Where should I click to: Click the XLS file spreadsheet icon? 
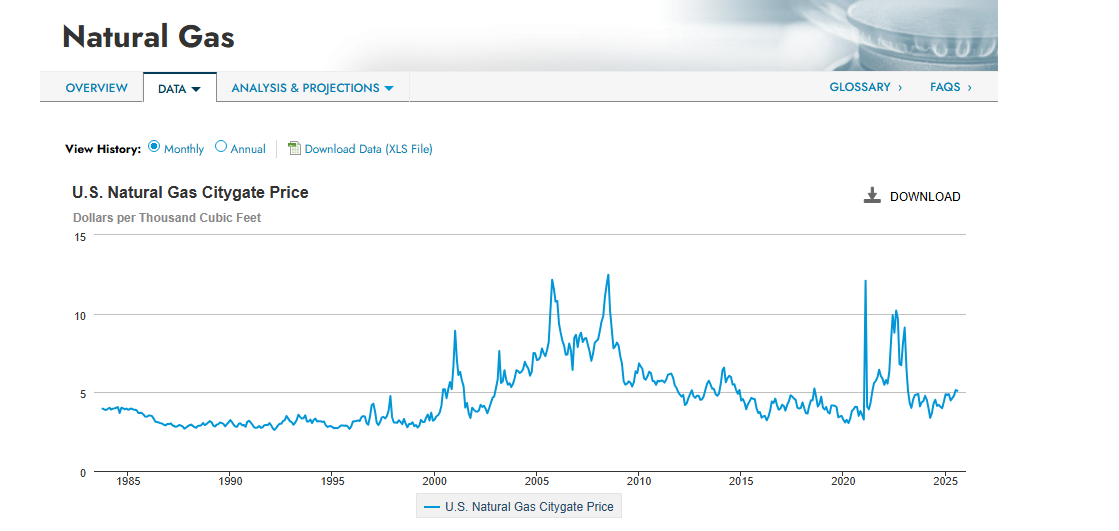(x=294, y=148)
